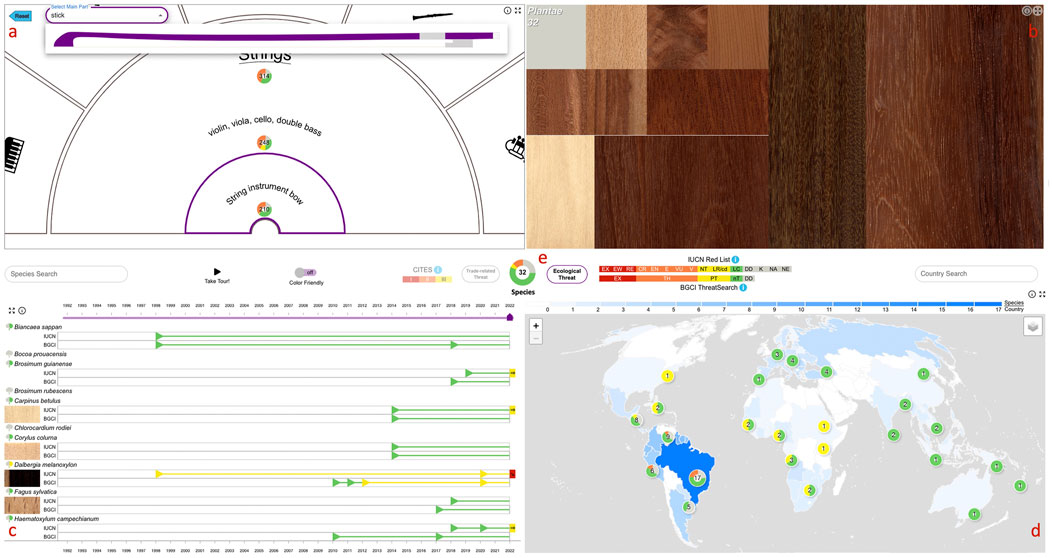Click the light beige wood tile
This screenshot has height=558, width=1052.
[x=560, y=192]
